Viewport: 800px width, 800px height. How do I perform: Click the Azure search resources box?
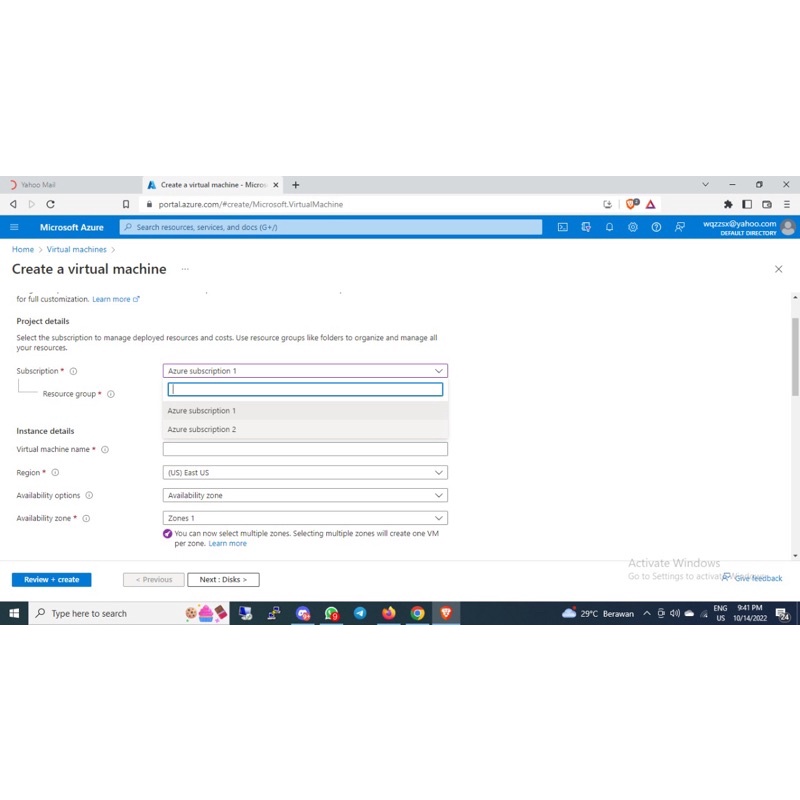tap(331, 227)
